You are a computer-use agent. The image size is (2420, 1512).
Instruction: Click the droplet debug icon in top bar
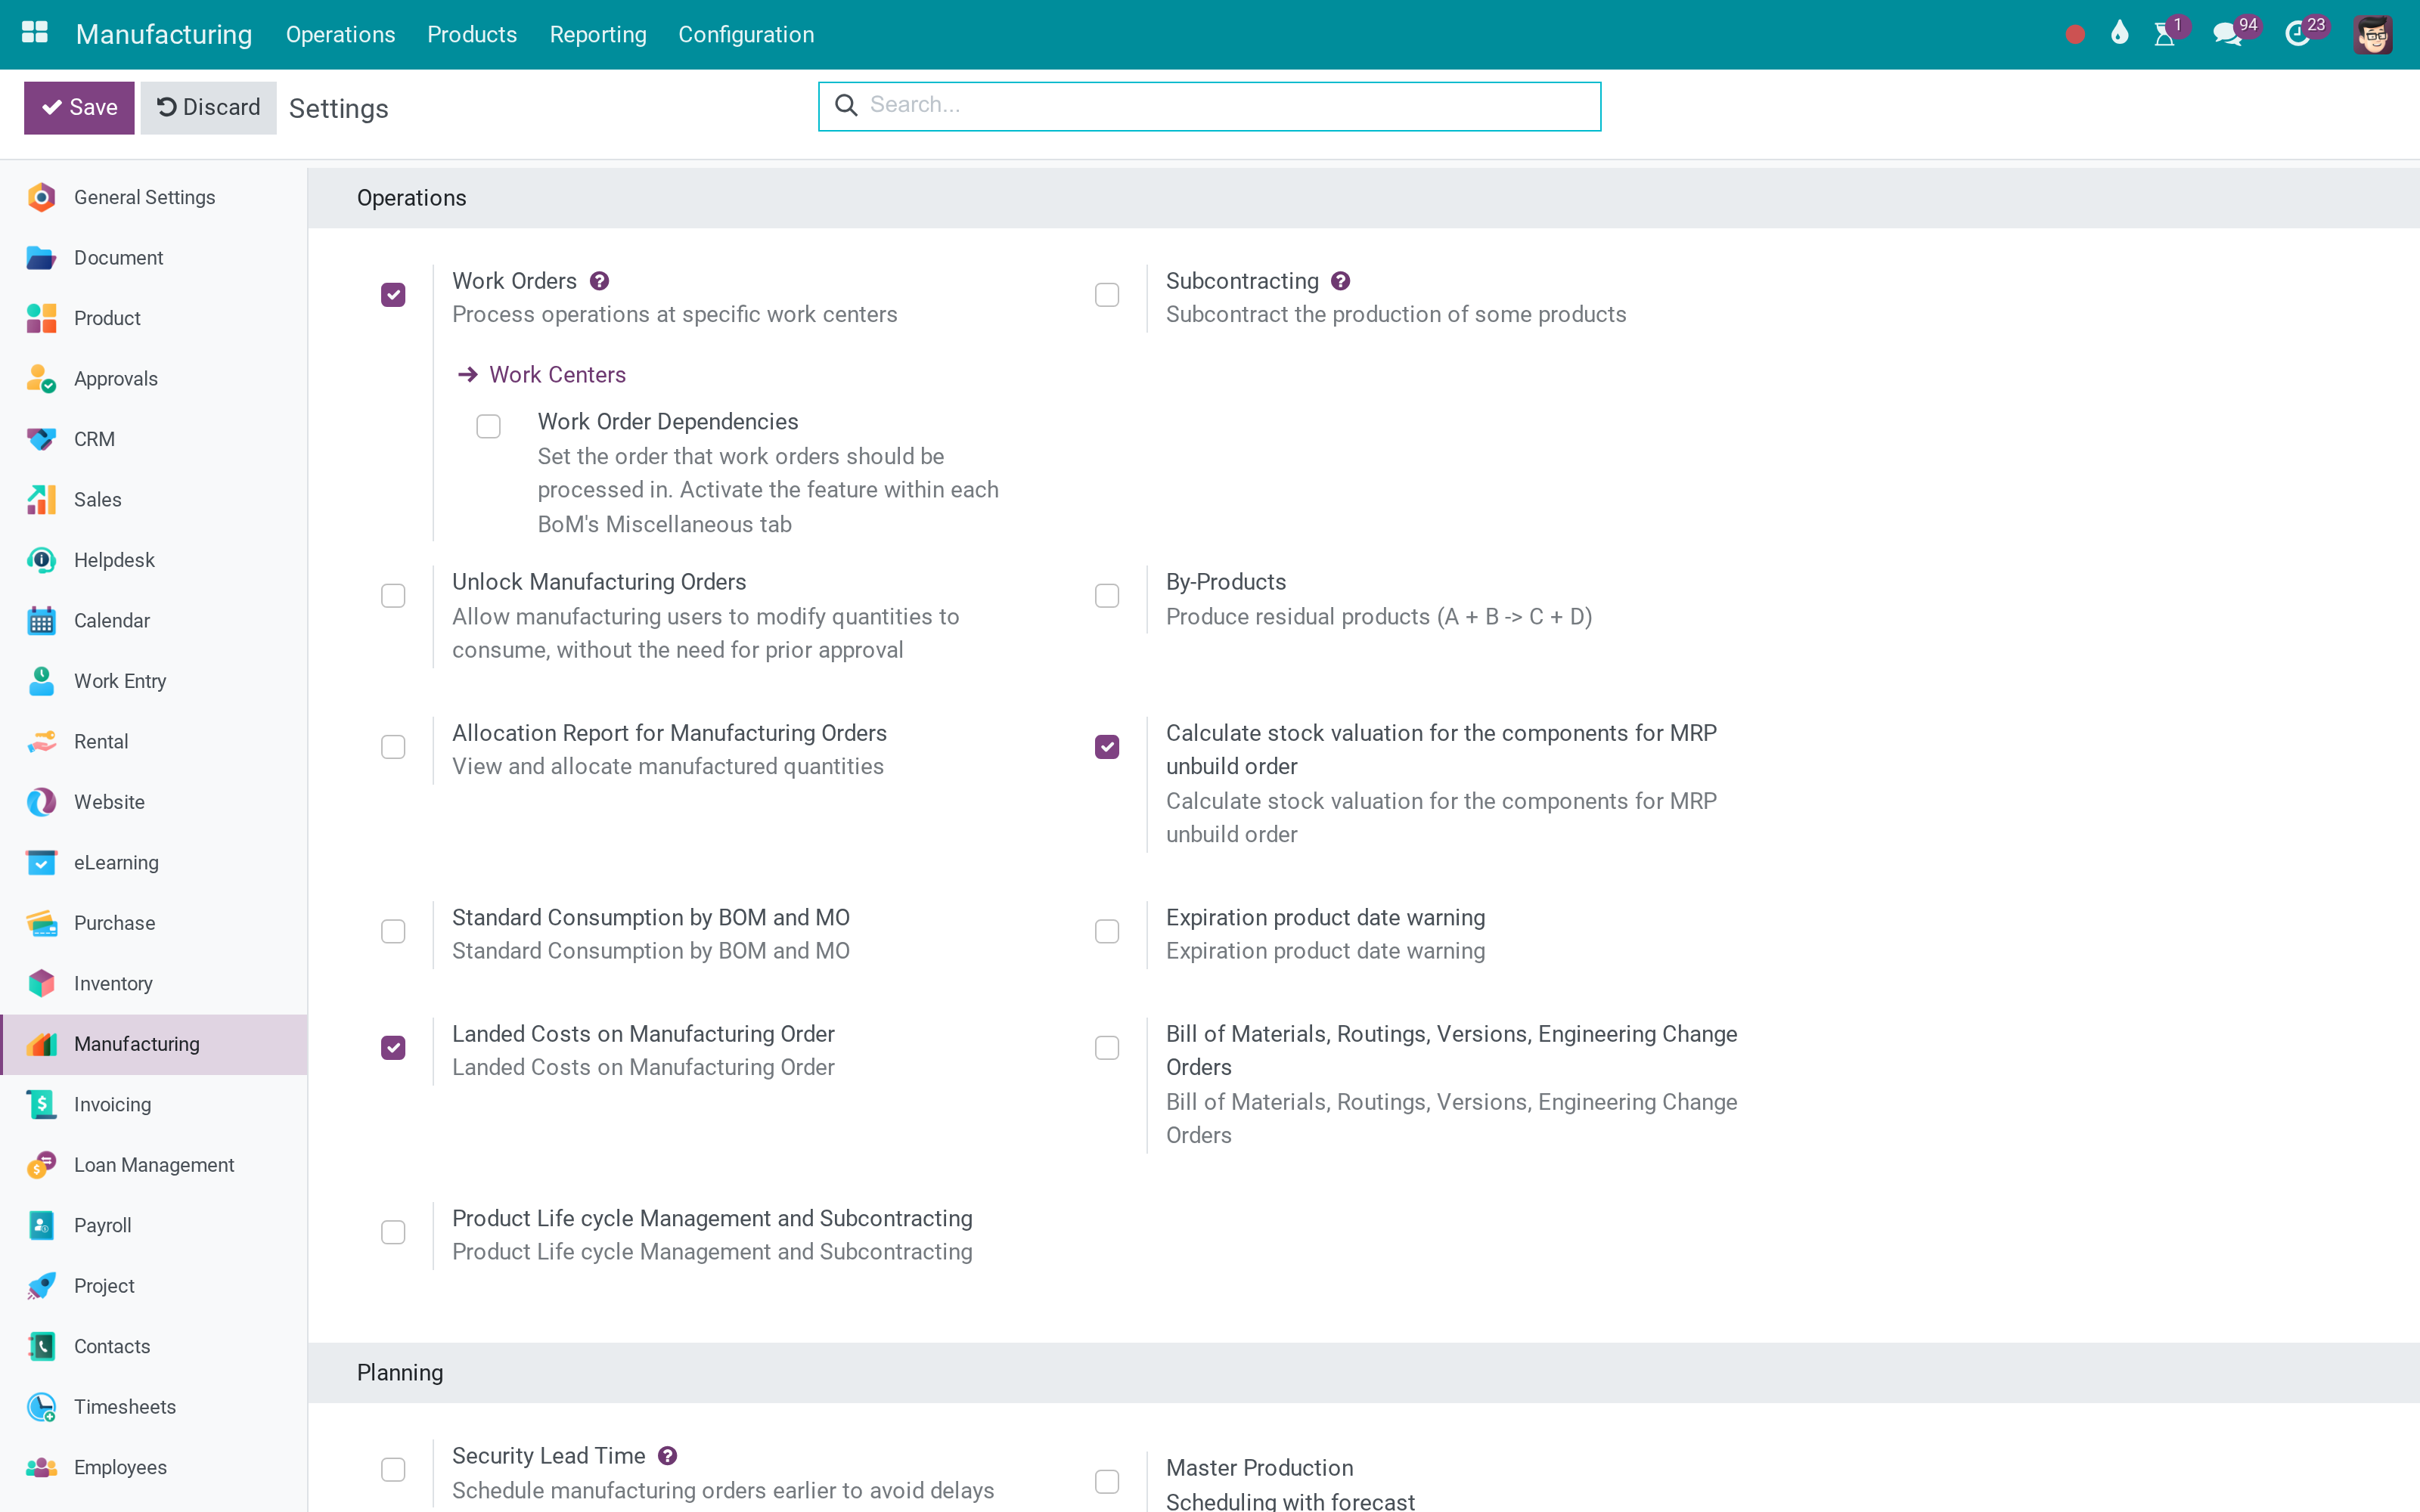2119,33
